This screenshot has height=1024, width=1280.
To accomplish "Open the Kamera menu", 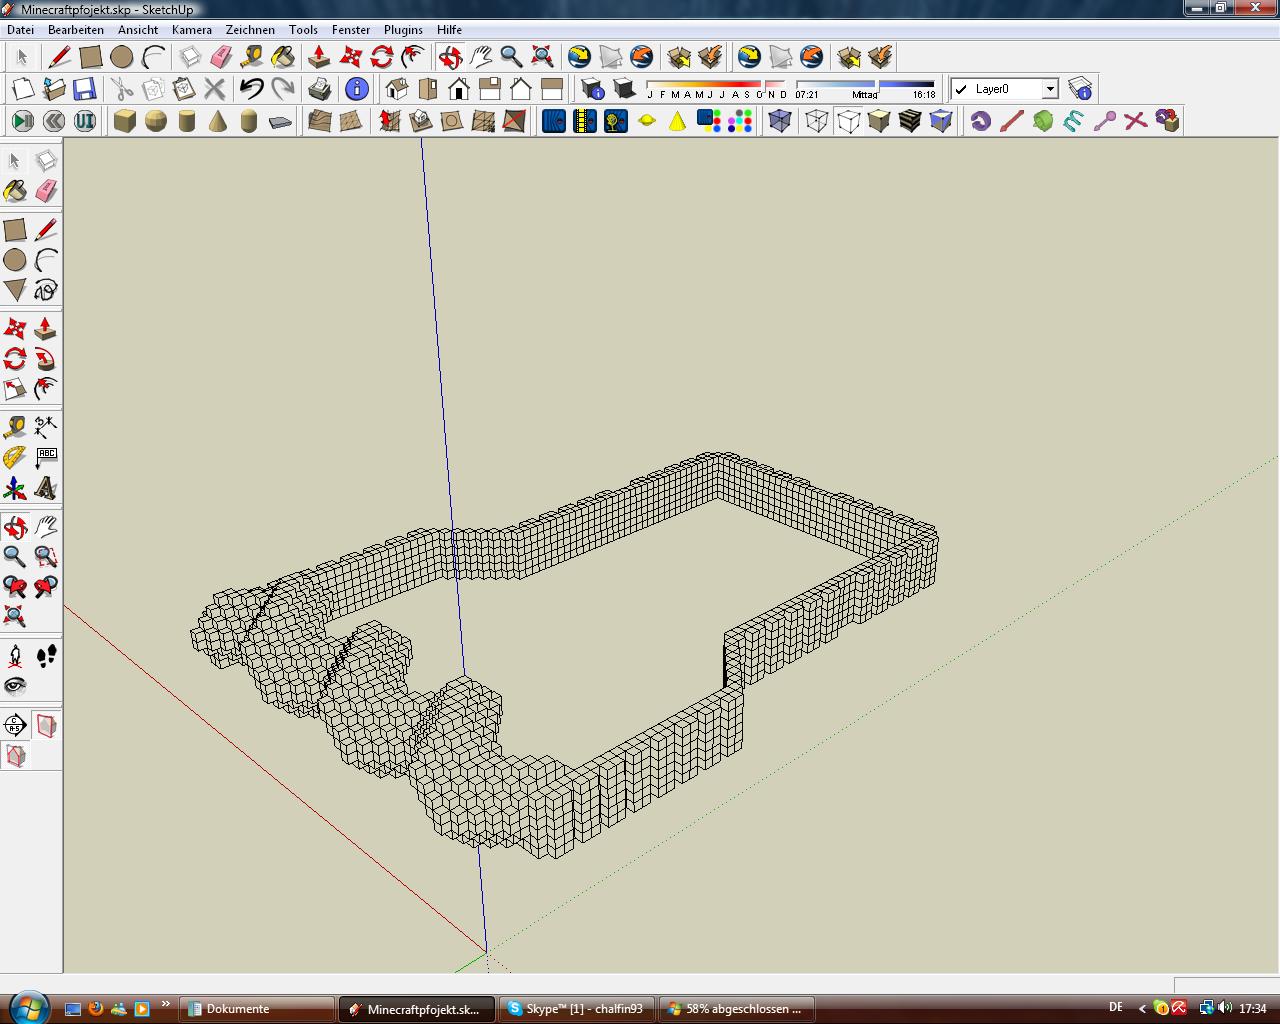I will (x=191, y=30).
